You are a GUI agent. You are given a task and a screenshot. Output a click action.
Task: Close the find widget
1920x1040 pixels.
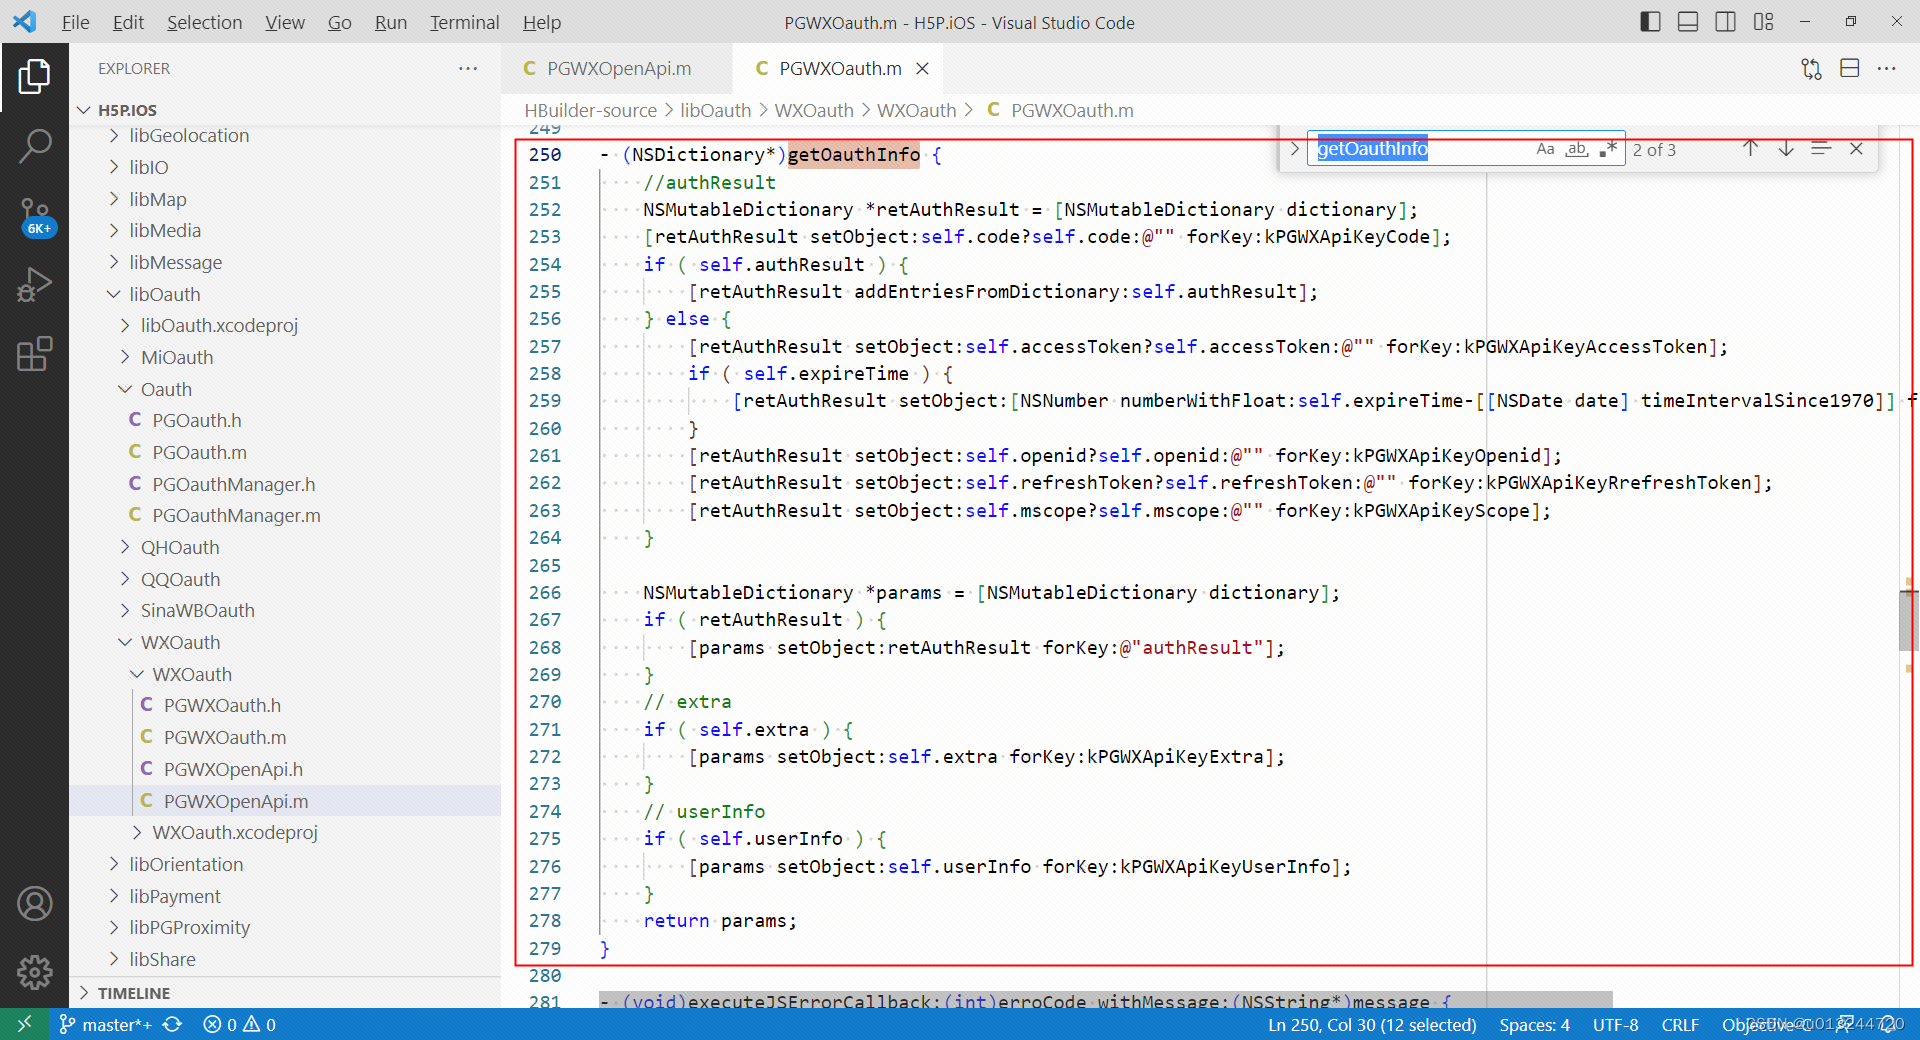(1856, 149)
